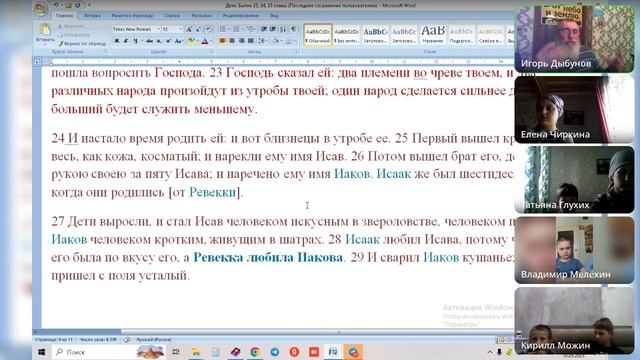Click the Русский (Россия) language indicator
The image size is (640, 360).
154,339
